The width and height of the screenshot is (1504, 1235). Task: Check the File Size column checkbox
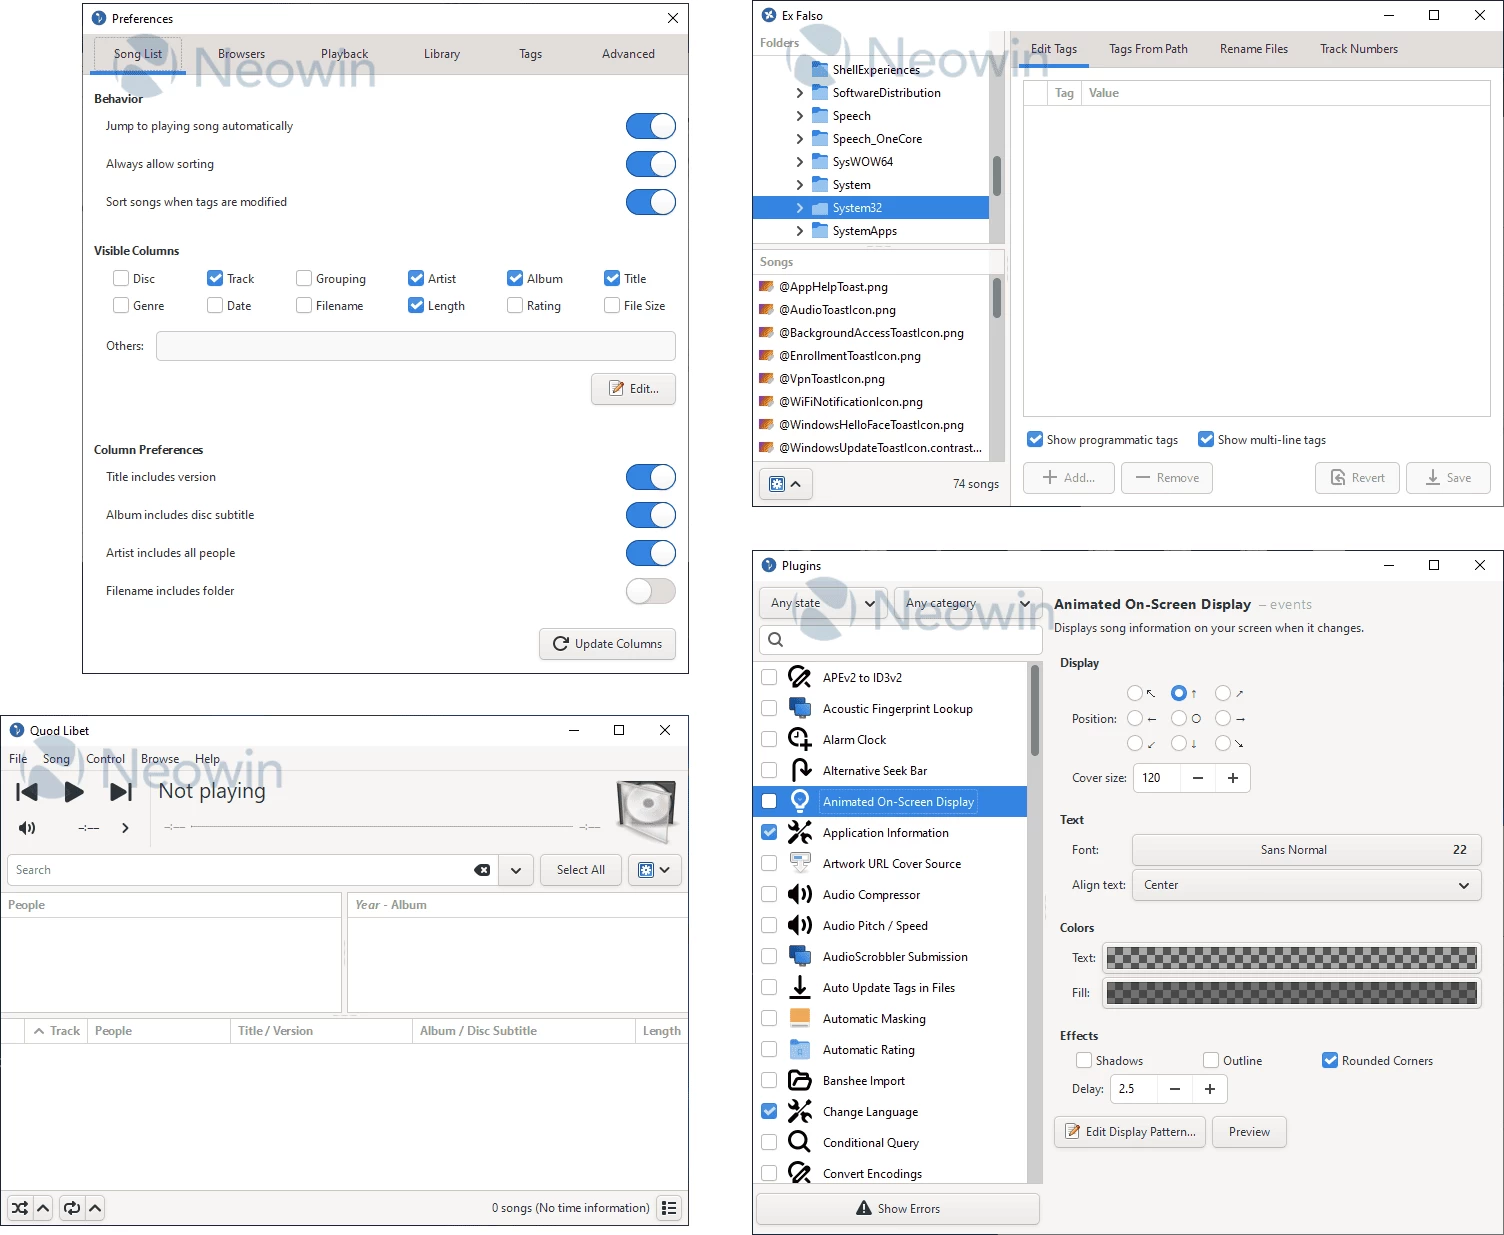pos(612,305)
